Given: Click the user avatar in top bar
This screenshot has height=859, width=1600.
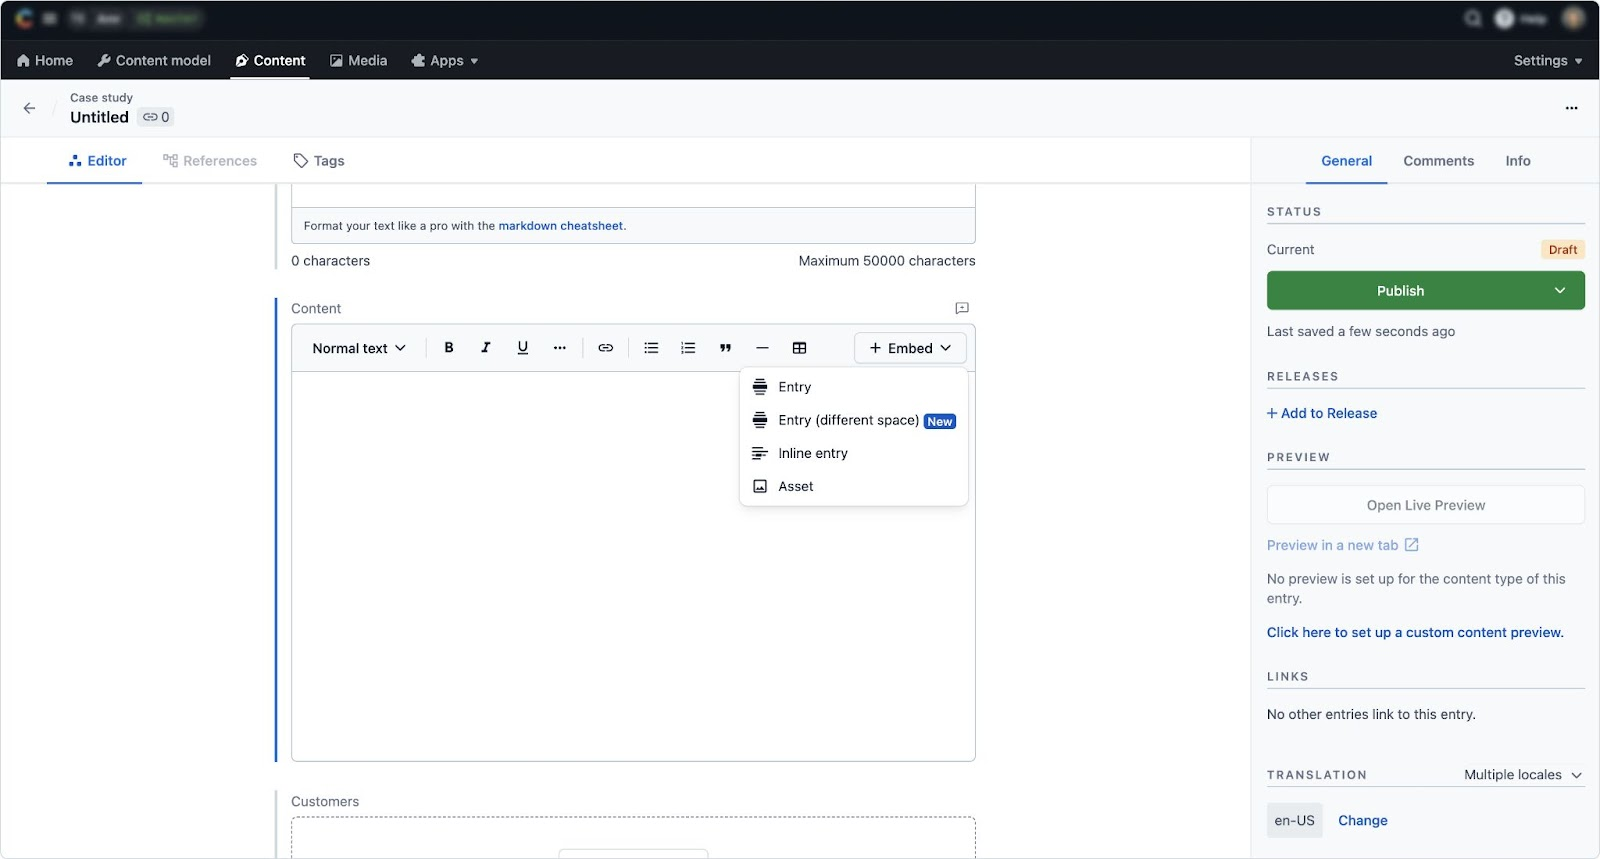Looking at the screenshot, I should click(x=1574, y=18).
